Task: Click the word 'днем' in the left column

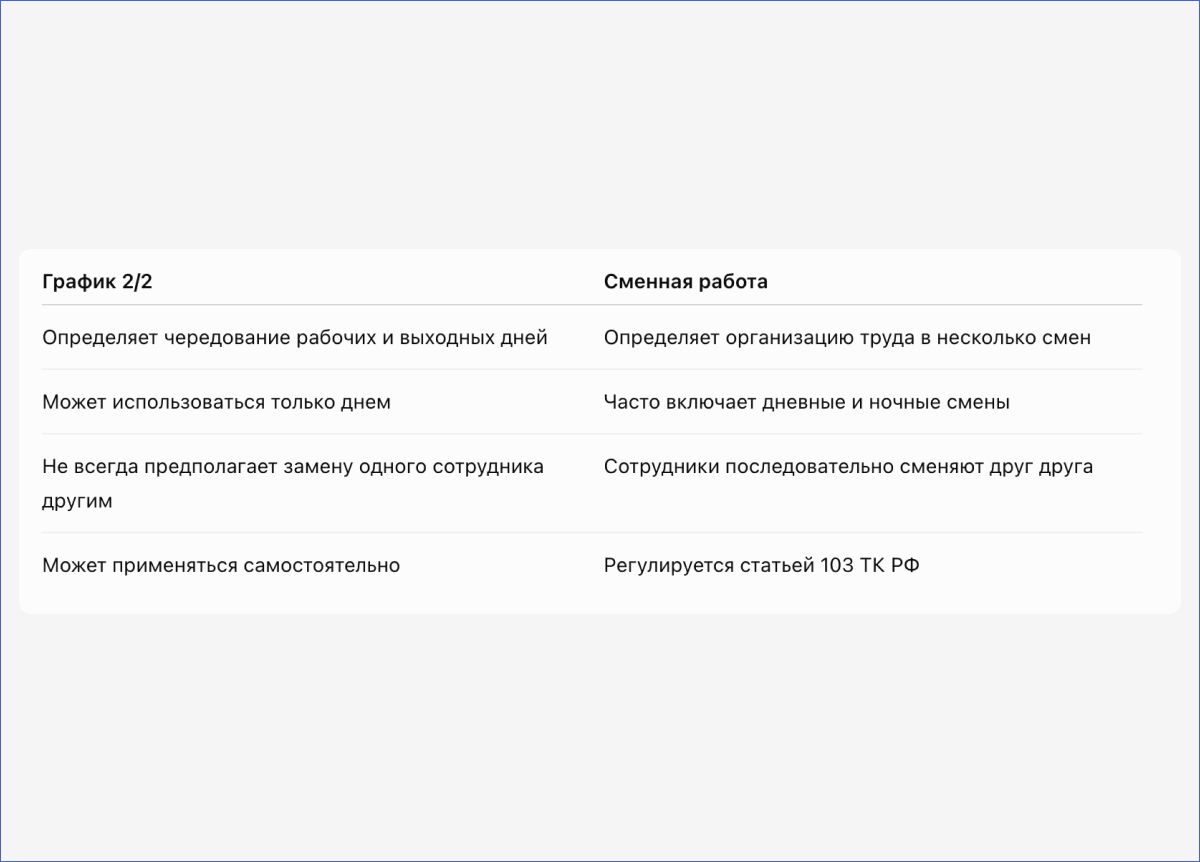Action: pos(368,402)
